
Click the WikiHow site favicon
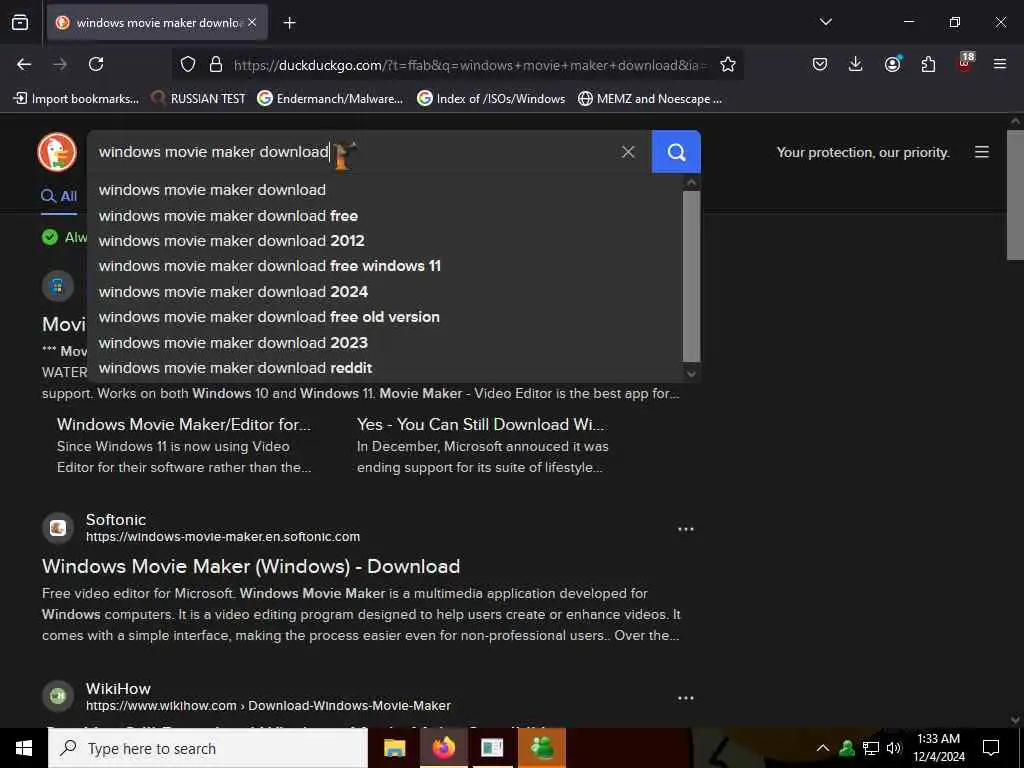(x=58, y=696)
